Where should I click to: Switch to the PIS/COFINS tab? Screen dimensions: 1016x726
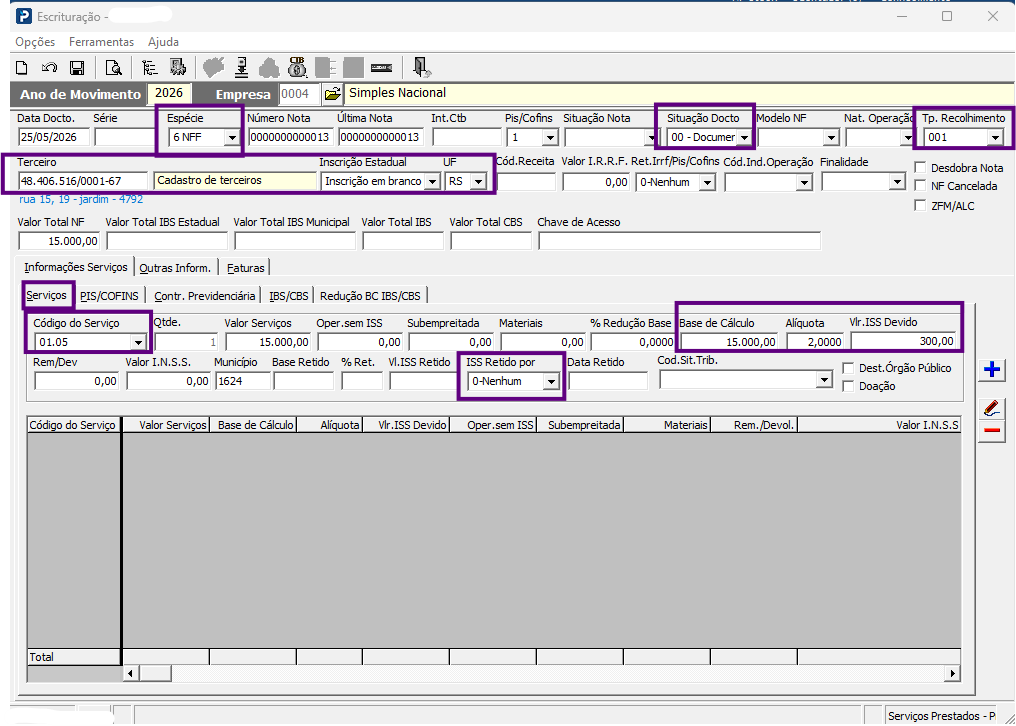[x=110, y=296]
